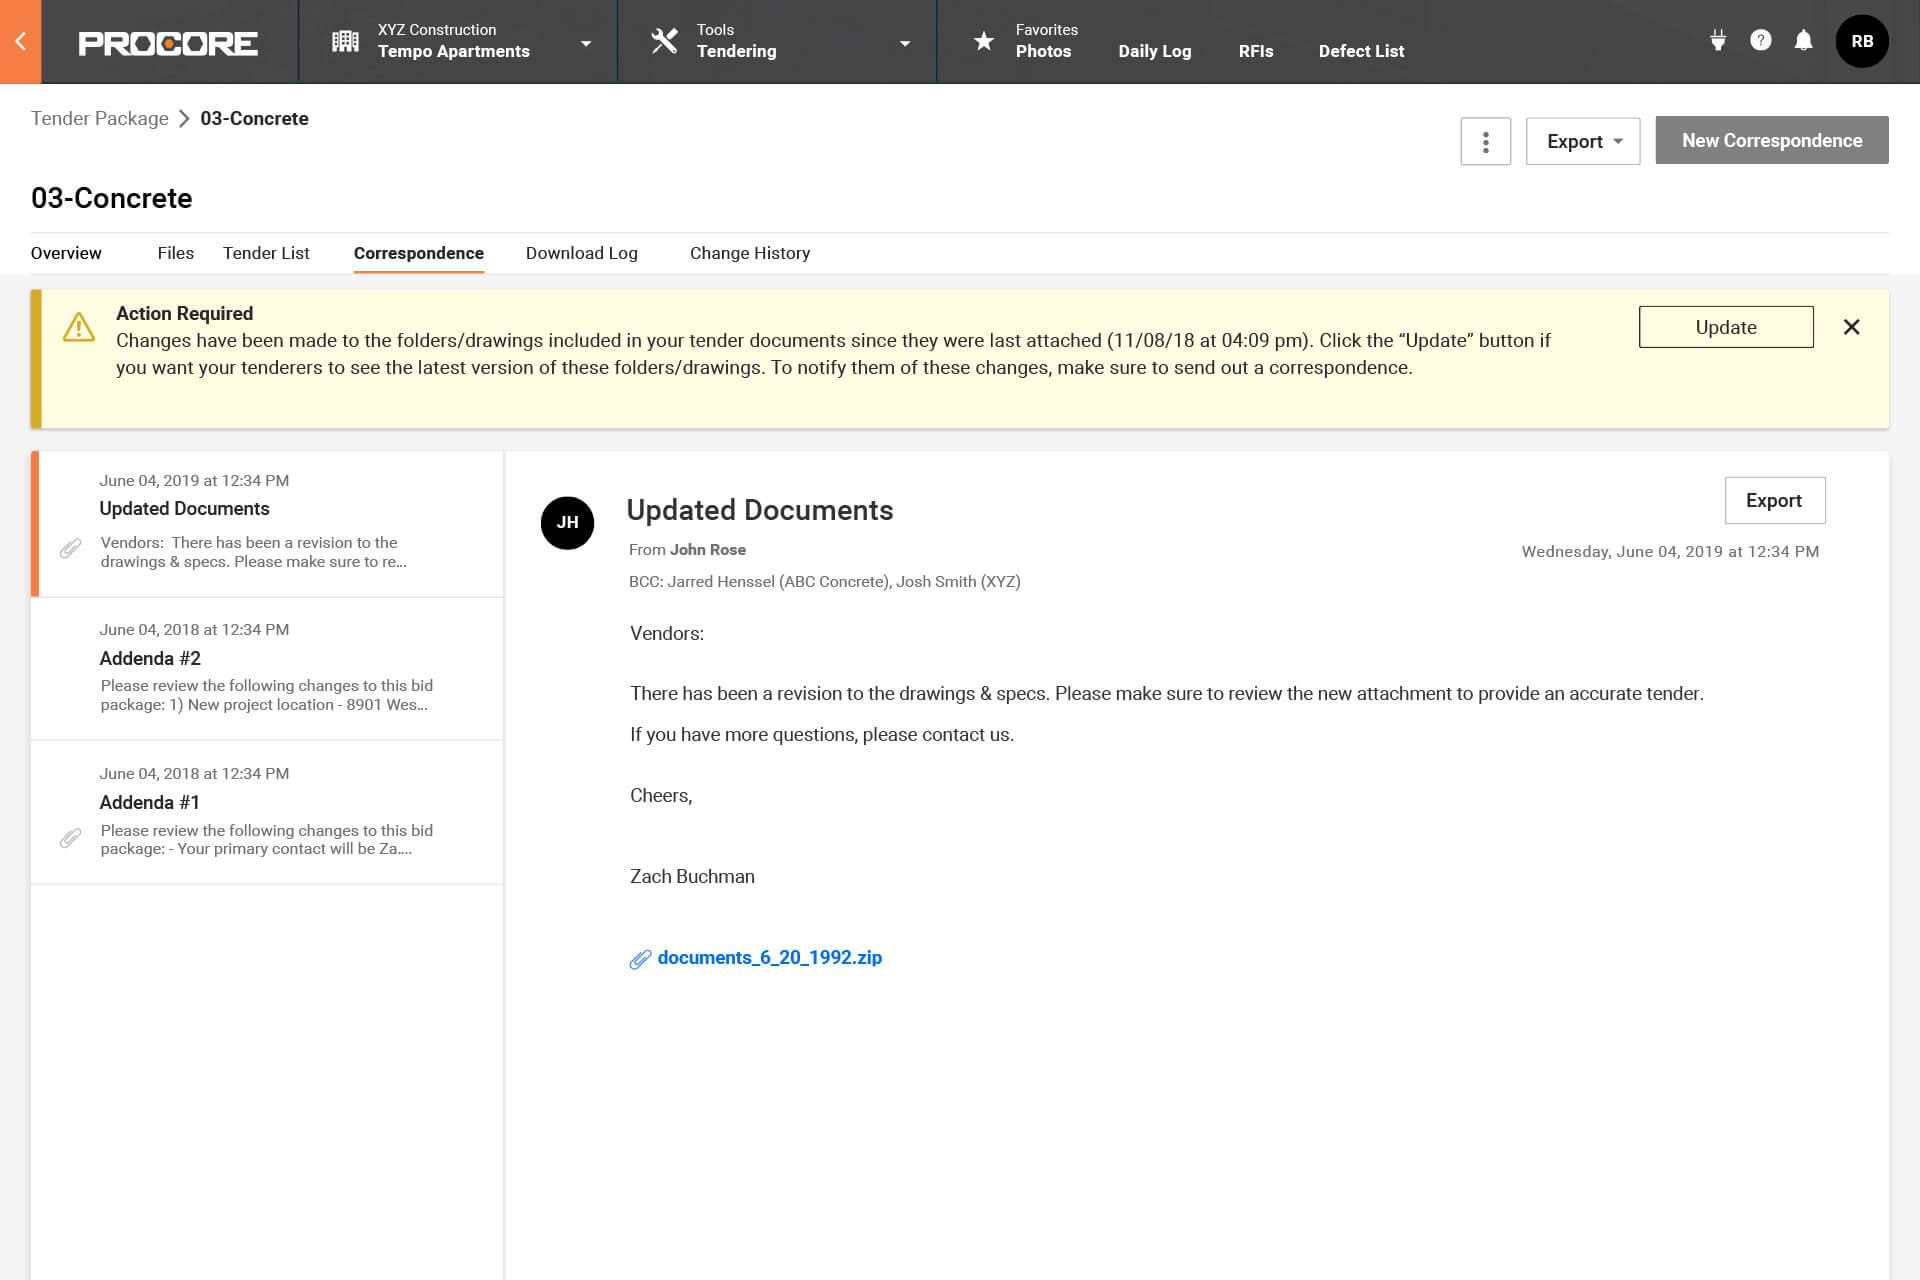The width and height of the screenshot is (1920, 1280).
Task: Export the Updated Documents message
Action: point(1774,500)
